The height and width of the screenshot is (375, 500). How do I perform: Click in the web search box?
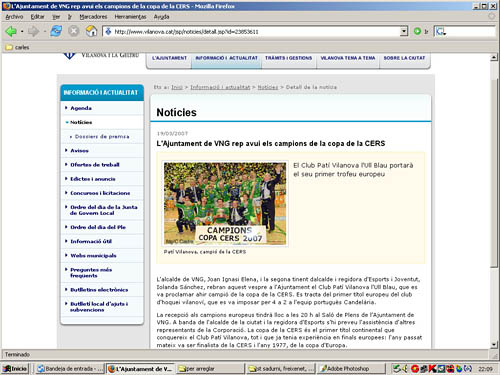470,32
